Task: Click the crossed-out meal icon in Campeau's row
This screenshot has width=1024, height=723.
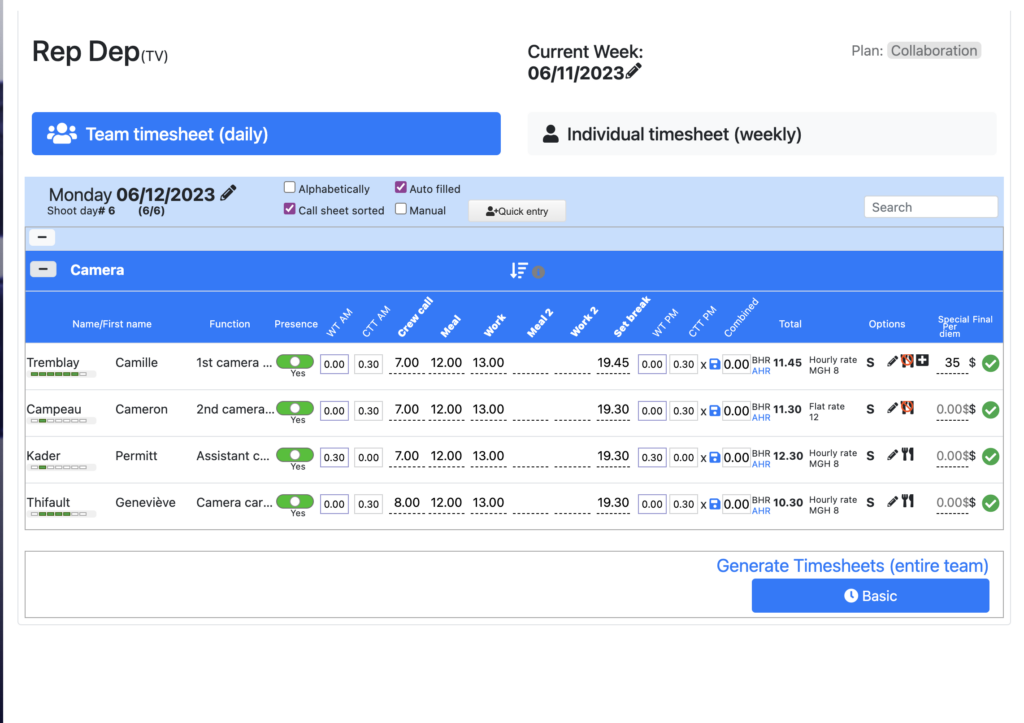Action: point(908,408)
